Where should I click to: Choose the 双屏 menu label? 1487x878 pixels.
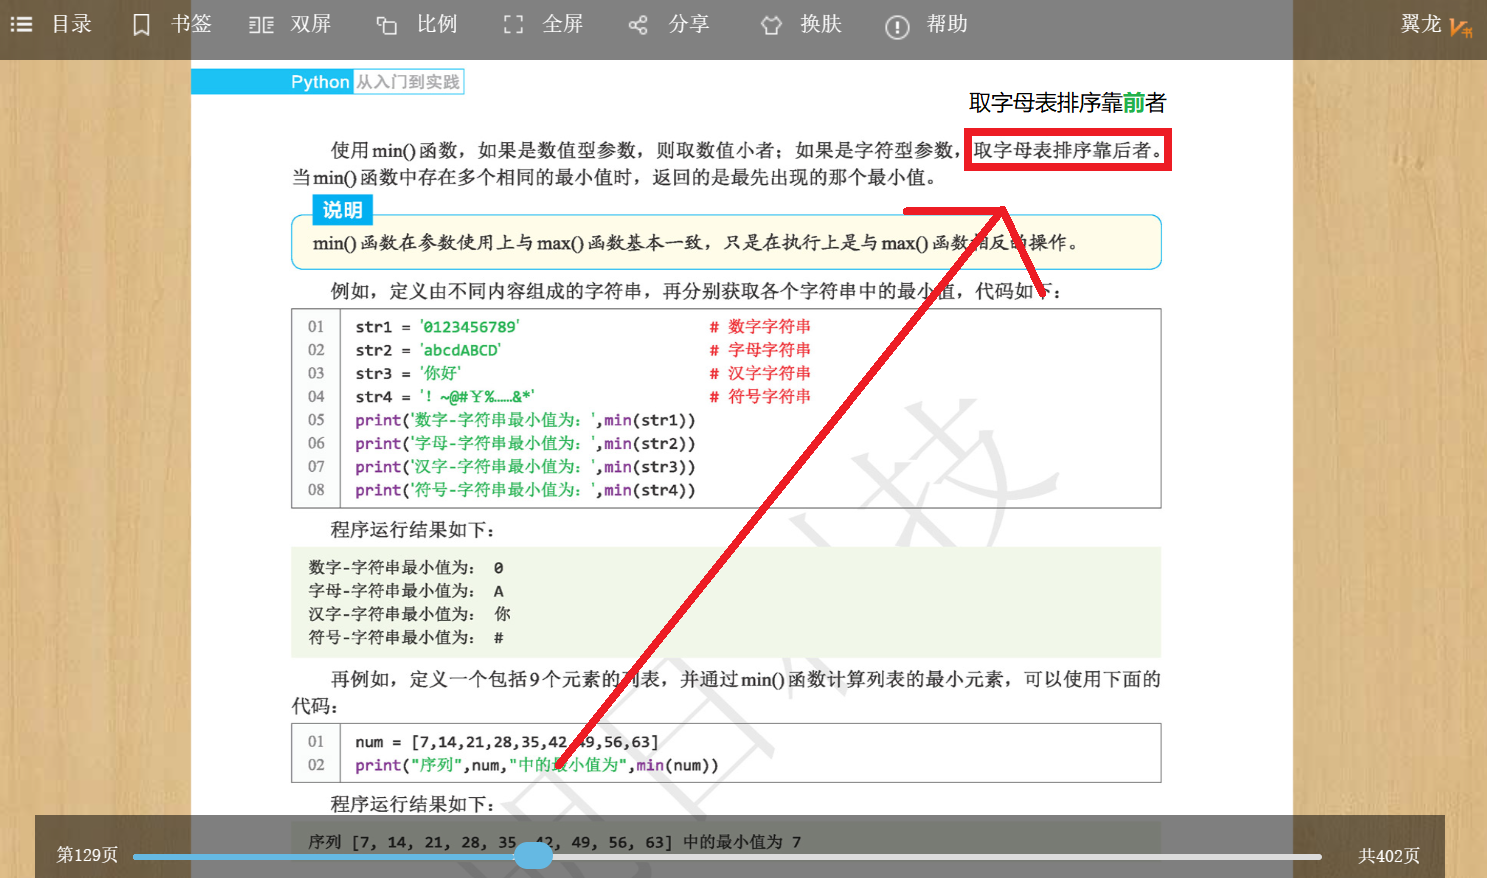coord(310,24)
